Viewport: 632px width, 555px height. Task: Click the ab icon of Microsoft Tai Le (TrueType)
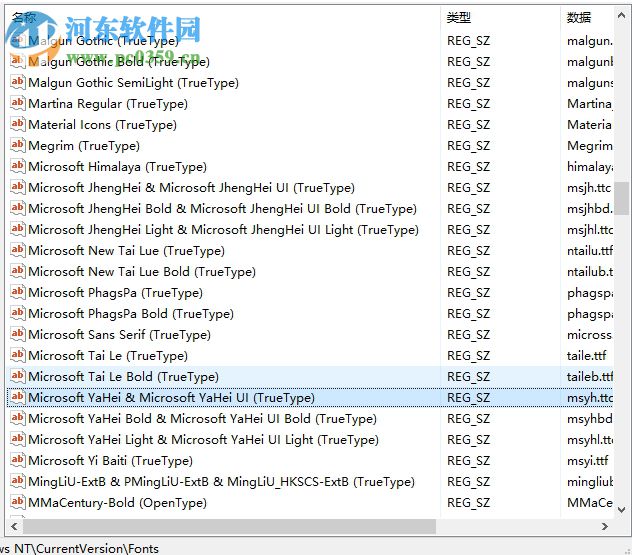pyautogui.click(x=17, y=355)
